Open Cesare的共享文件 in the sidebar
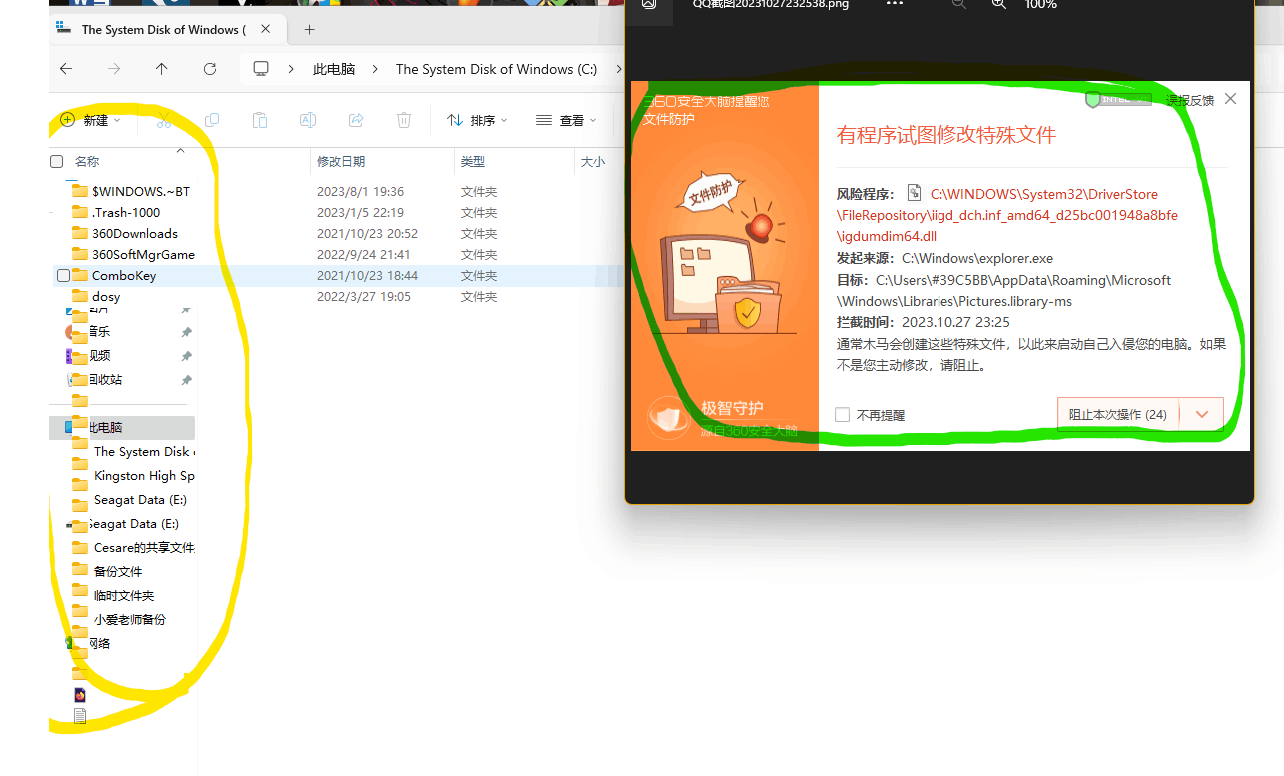The width and height of the screenshot is (1284, 776). [x=144, y=547]
